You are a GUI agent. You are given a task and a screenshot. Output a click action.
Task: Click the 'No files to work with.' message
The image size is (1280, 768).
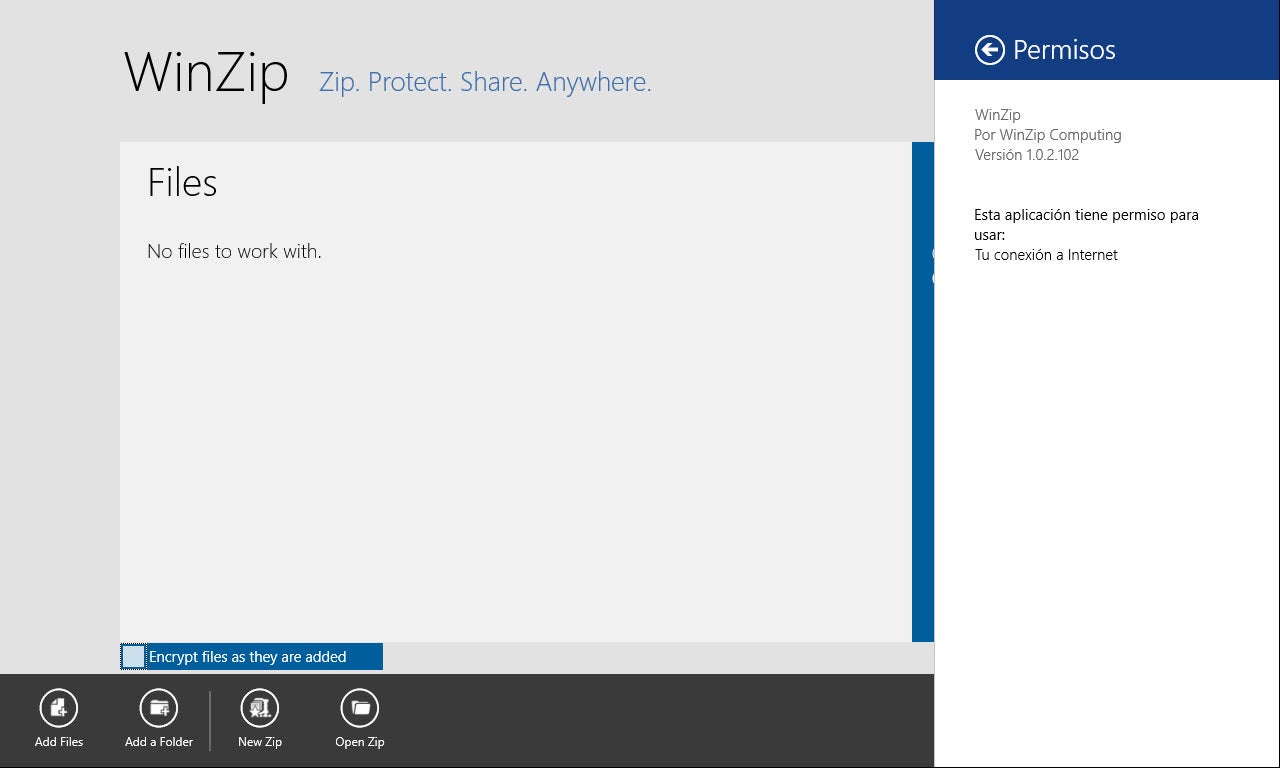(x=234, y=252)
